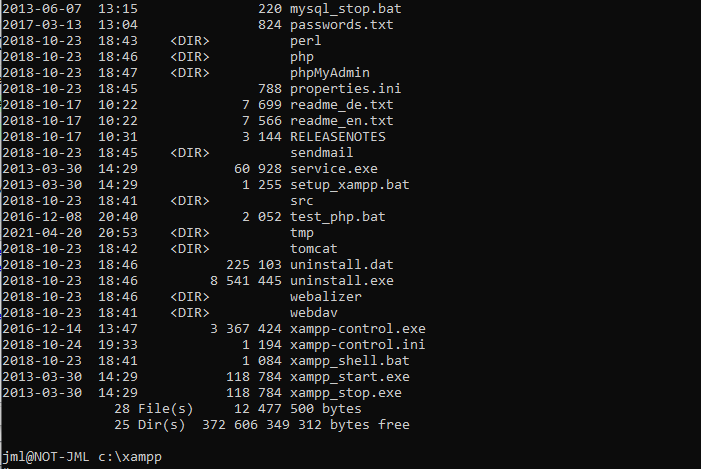The width and height of the screenshot is (701, 469).
Task: Select the perl directory name
Action: pos(305,41)
